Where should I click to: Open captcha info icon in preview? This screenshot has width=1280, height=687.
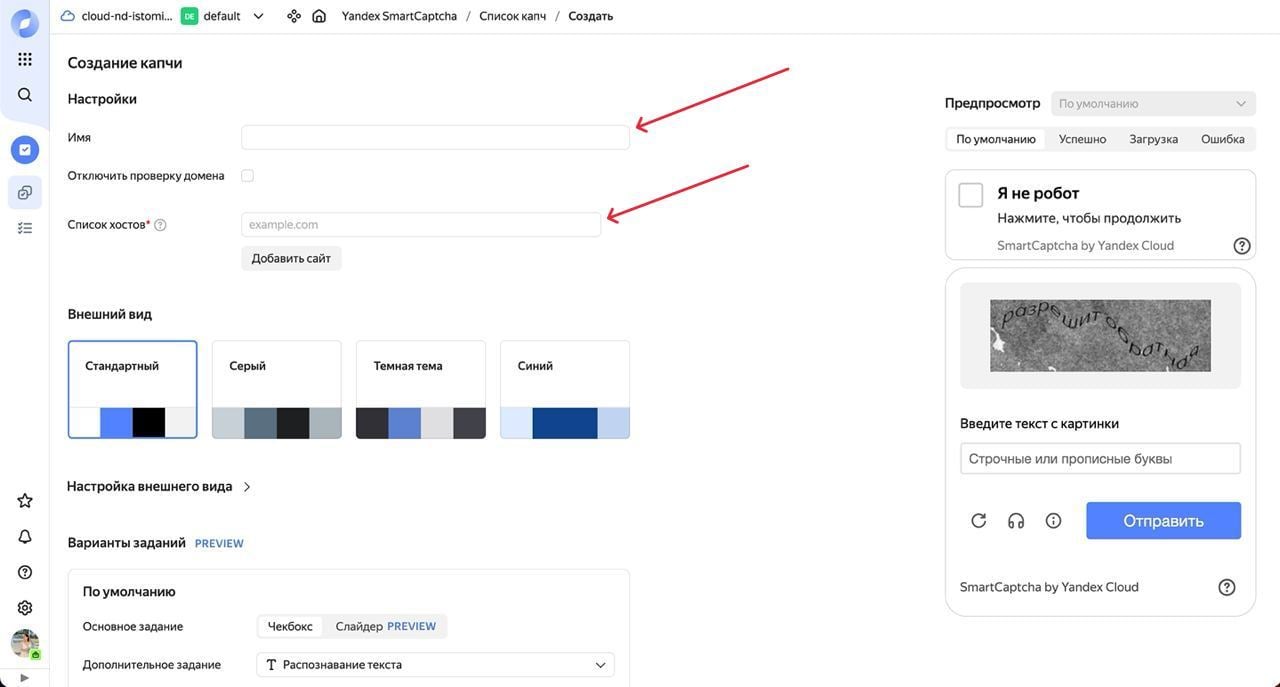(x=1053, y=521)
